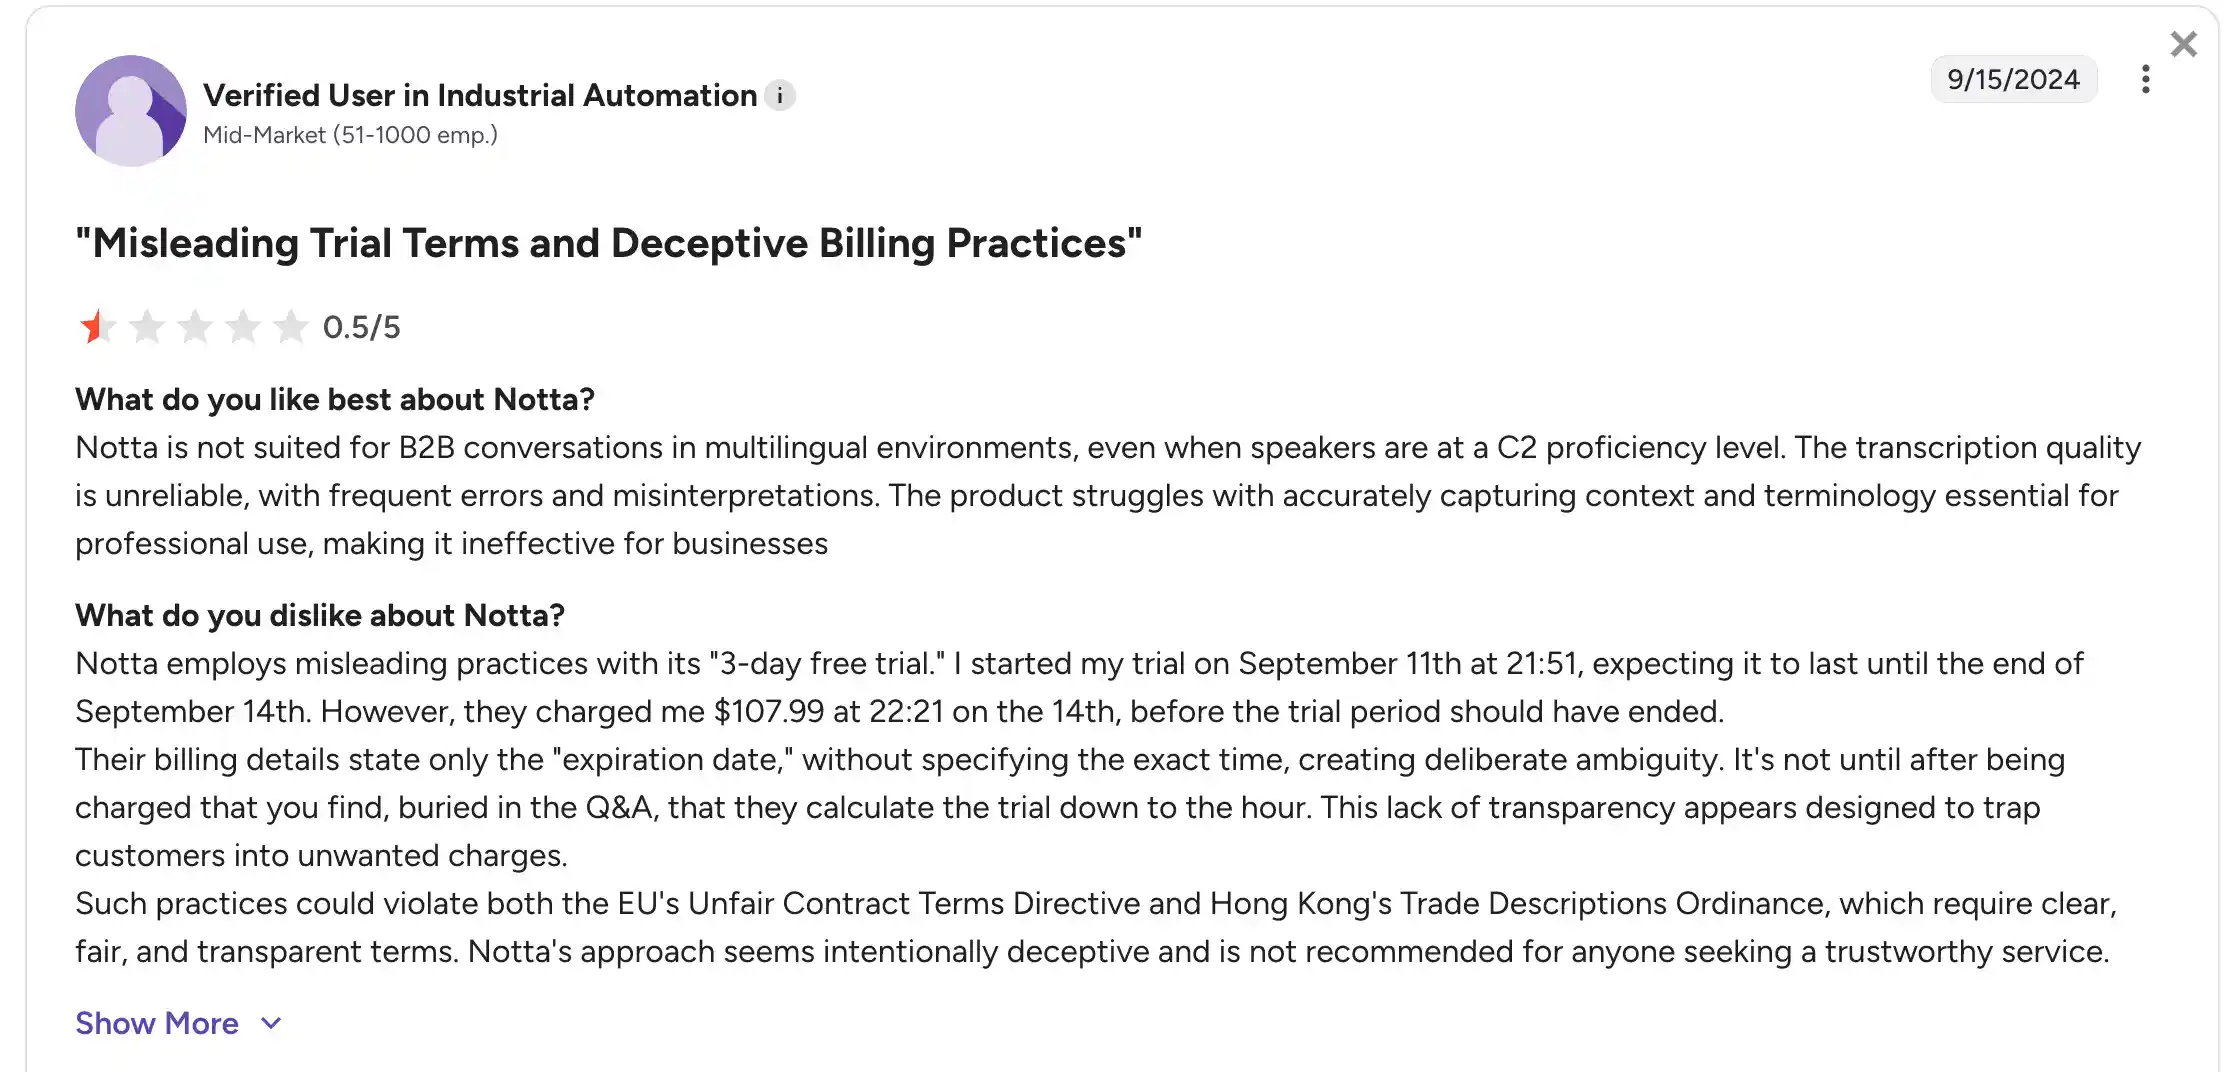The width and height of the screenshot is (2236, 1072).
Task: Select the half-filled red first star
Action: point(98,326)
